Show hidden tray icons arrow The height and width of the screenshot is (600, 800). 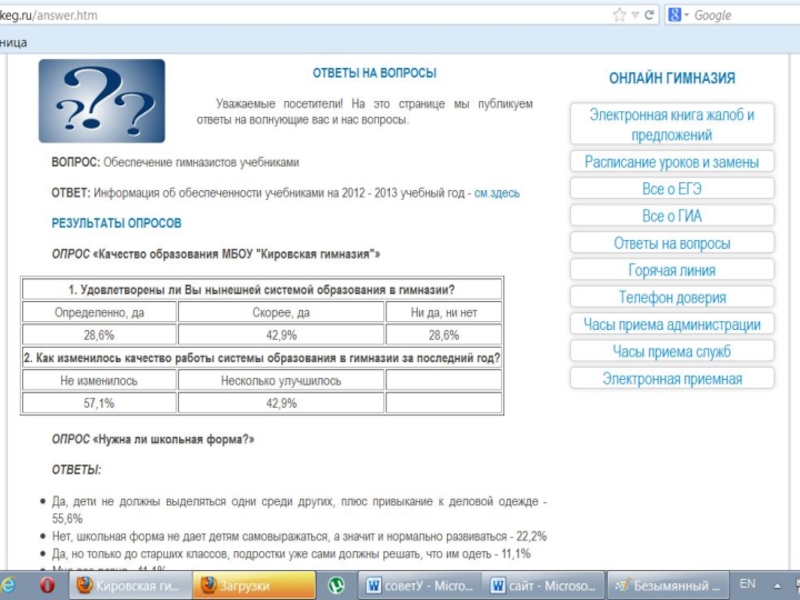click(778, 586)
